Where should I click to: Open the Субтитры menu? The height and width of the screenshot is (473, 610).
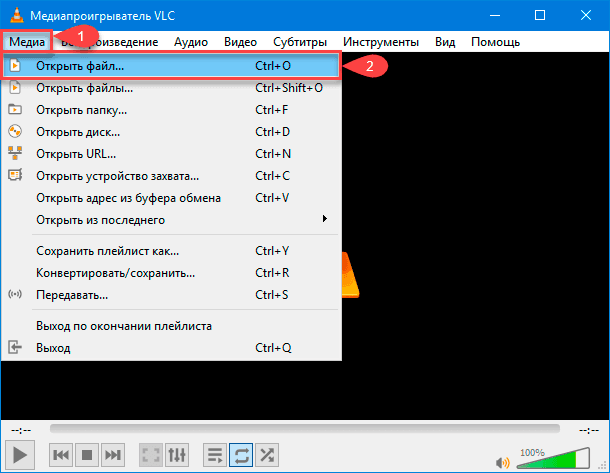[300, 42]
